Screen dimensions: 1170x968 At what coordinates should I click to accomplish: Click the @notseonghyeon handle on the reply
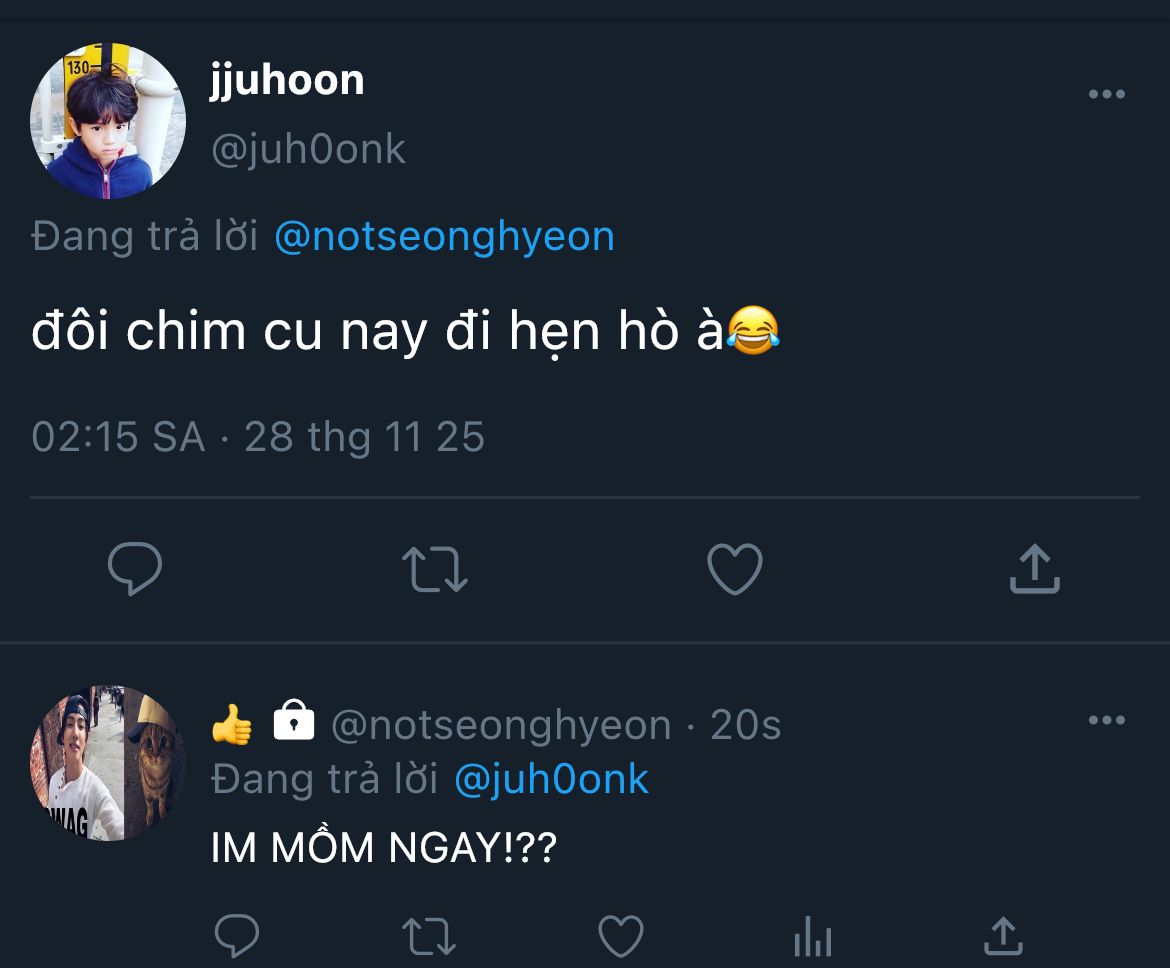(x=500, y=725)
